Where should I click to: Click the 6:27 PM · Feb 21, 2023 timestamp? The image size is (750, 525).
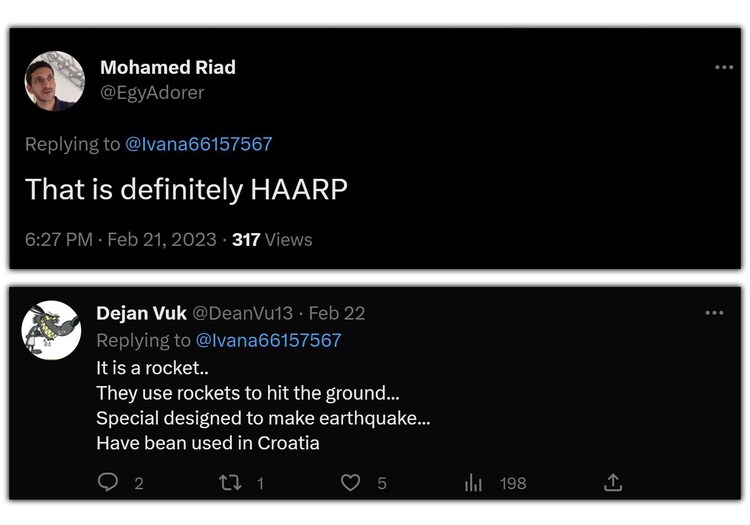[120, 239]
